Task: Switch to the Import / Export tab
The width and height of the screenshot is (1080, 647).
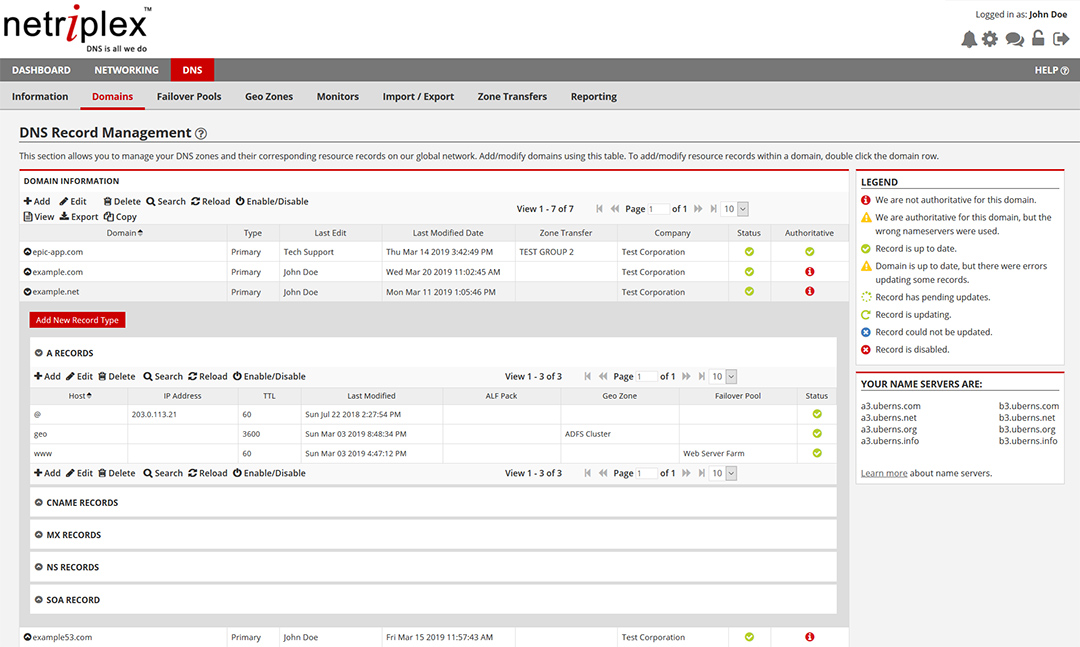Action: [x=418, y=96]
